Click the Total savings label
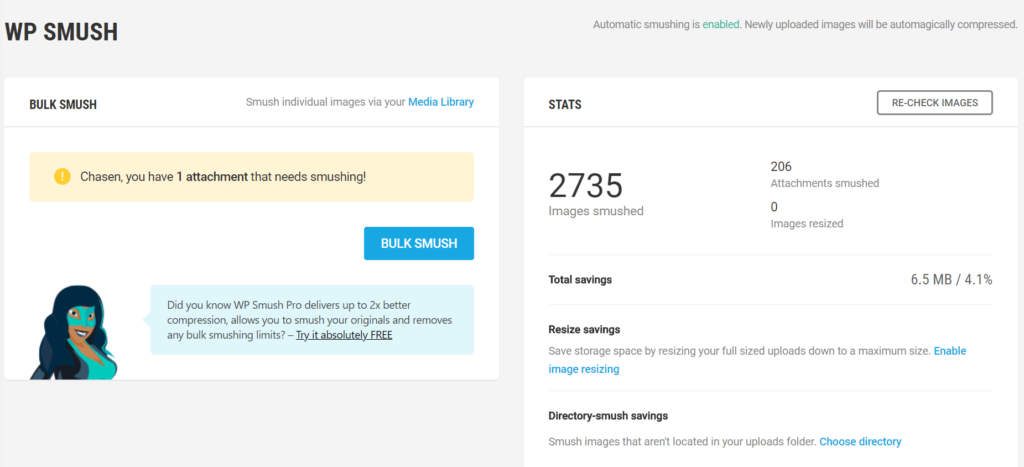This screenshot has height=467, width=1024. tap(580, 280)
